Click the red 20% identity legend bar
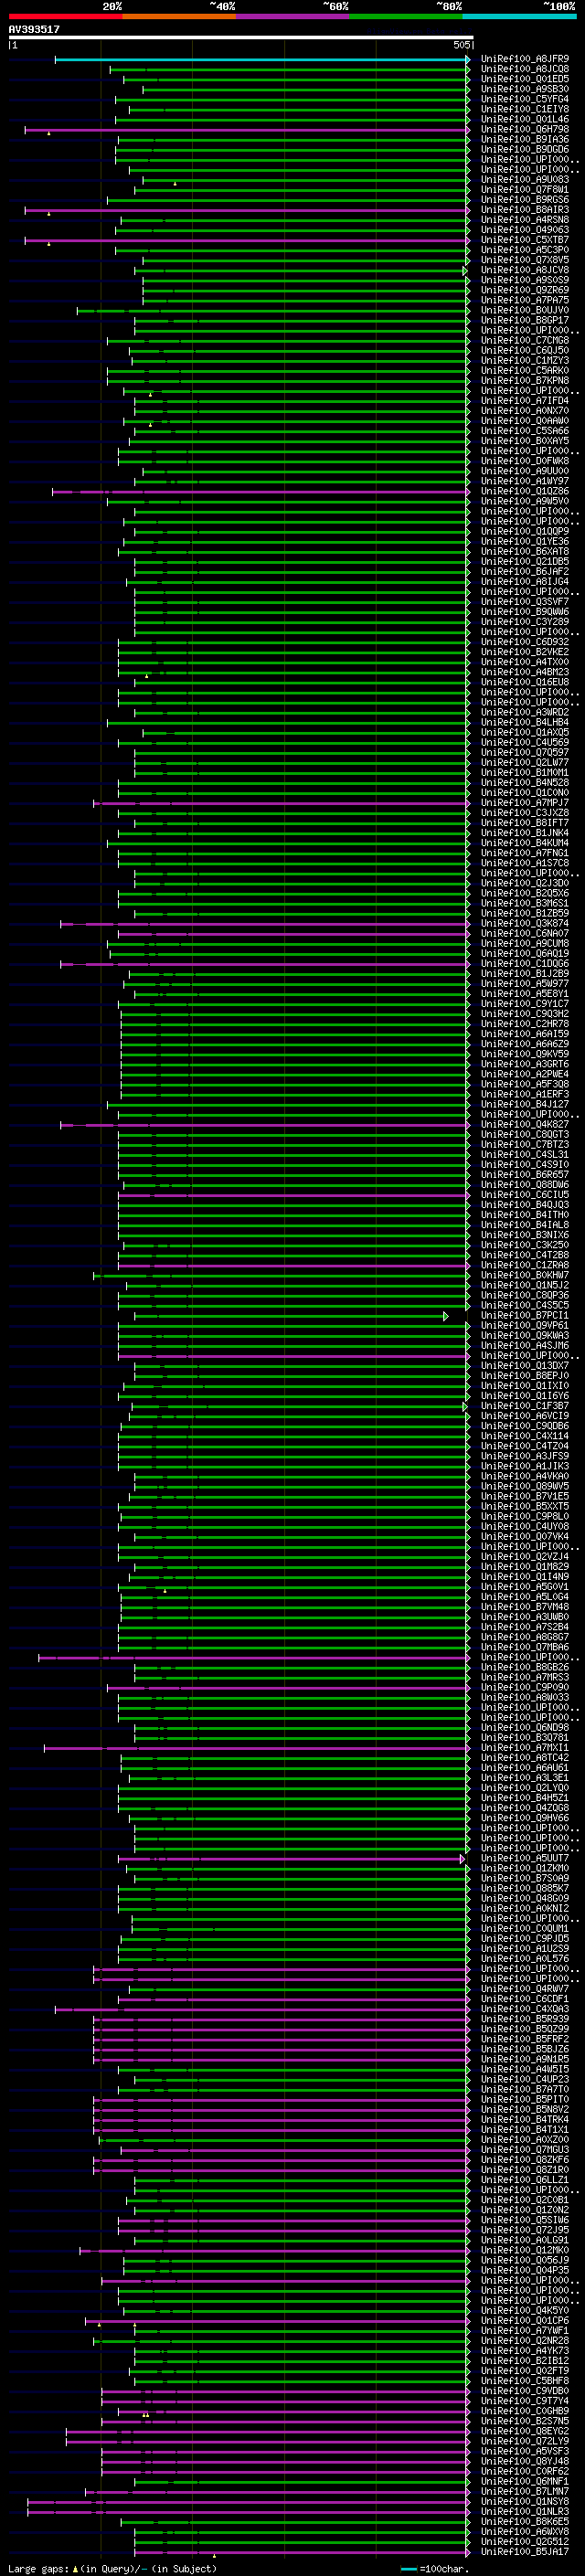The image size is (585, 2576). tap(65, 16)
